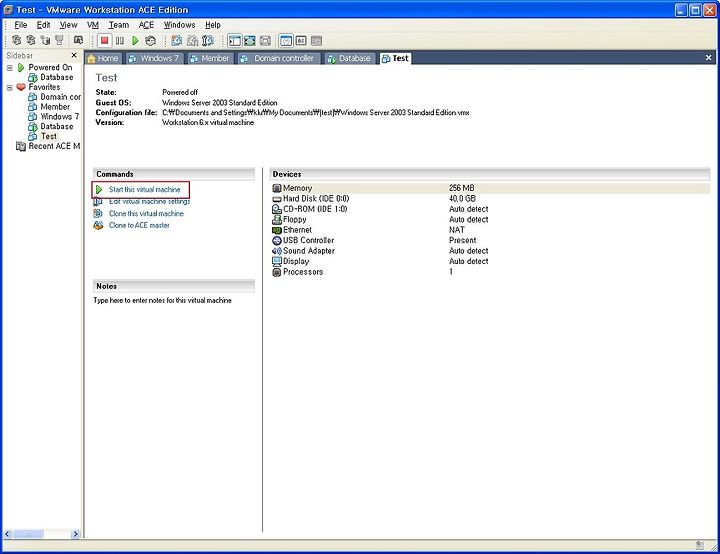
Task: Click the Reset virtual machine toolbar icon
Action: (151, 41)
